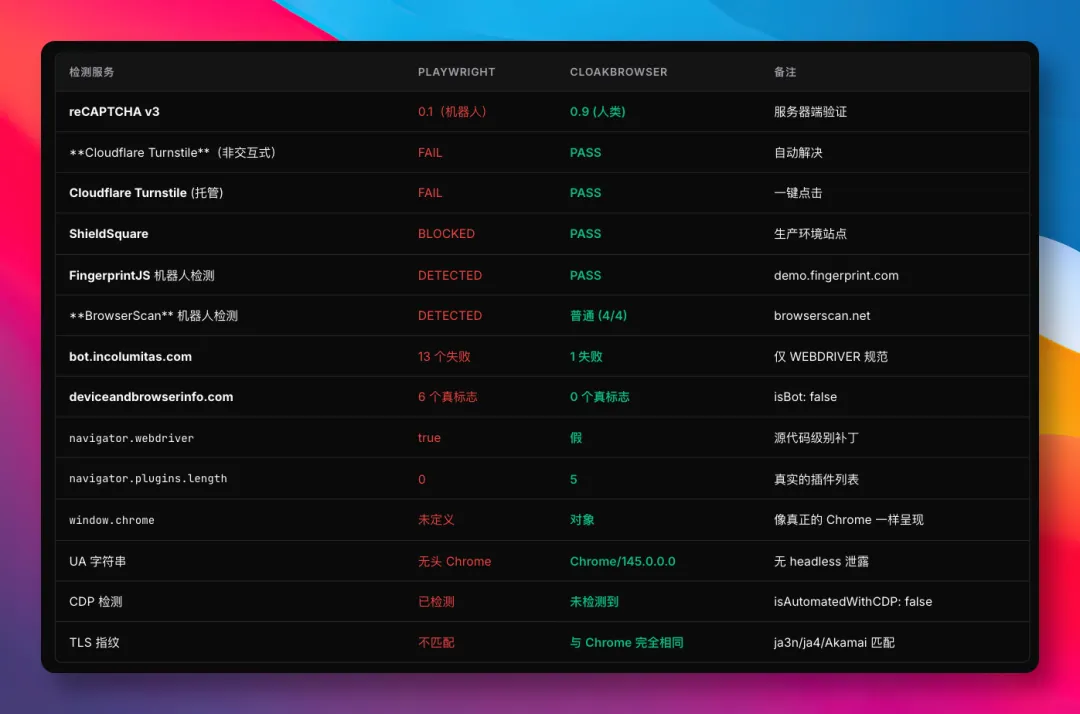Click the 未检测到 value
The height and width of the screenshot is (714, 1080).
click(x=594, y=602)
